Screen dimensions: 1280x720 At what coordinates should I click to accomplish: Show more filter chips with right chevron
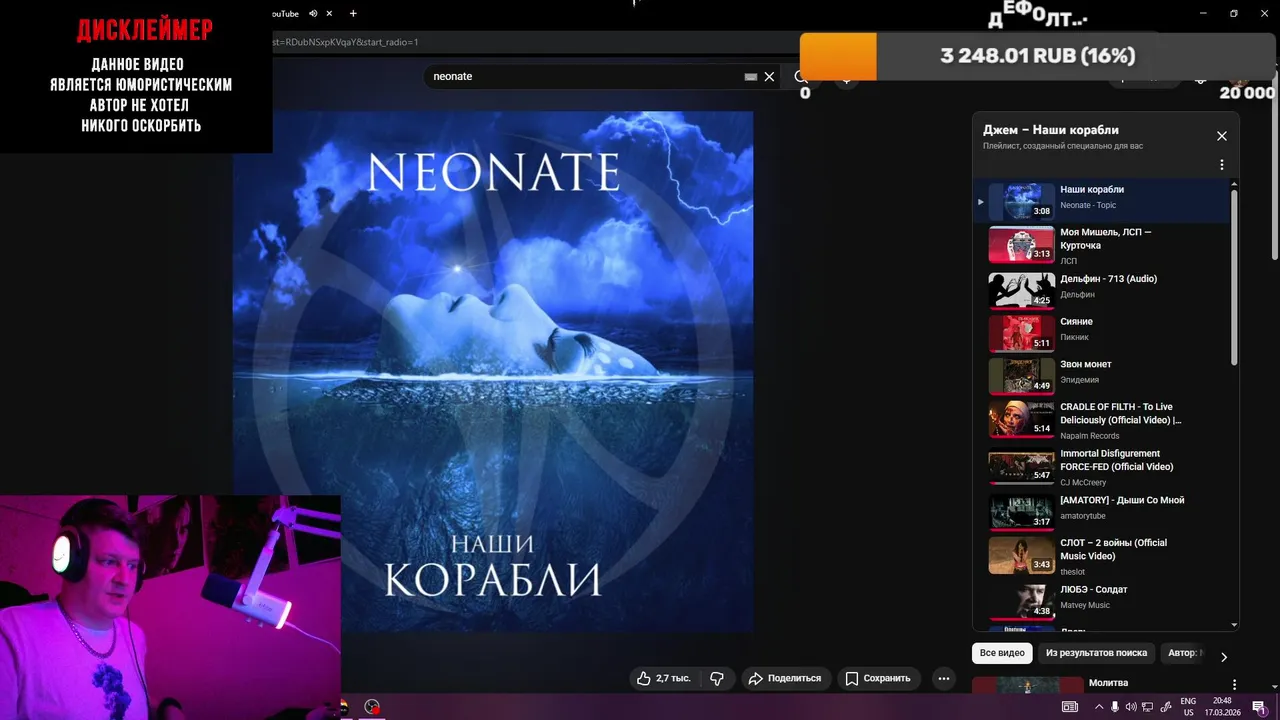point(1223,657)
